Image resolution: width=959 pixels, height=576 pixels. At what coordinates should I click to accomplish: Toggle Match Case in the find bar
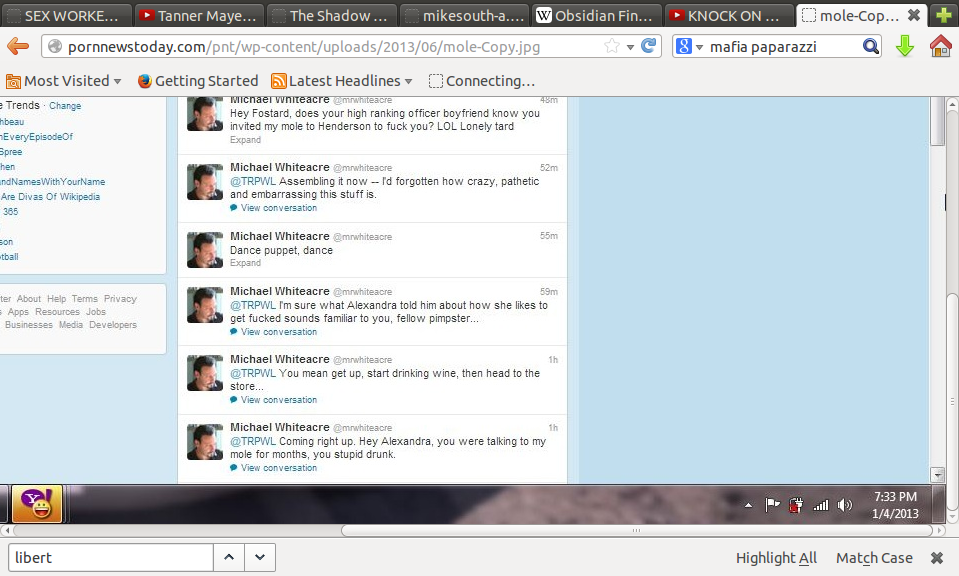click(x=874, y=558)
